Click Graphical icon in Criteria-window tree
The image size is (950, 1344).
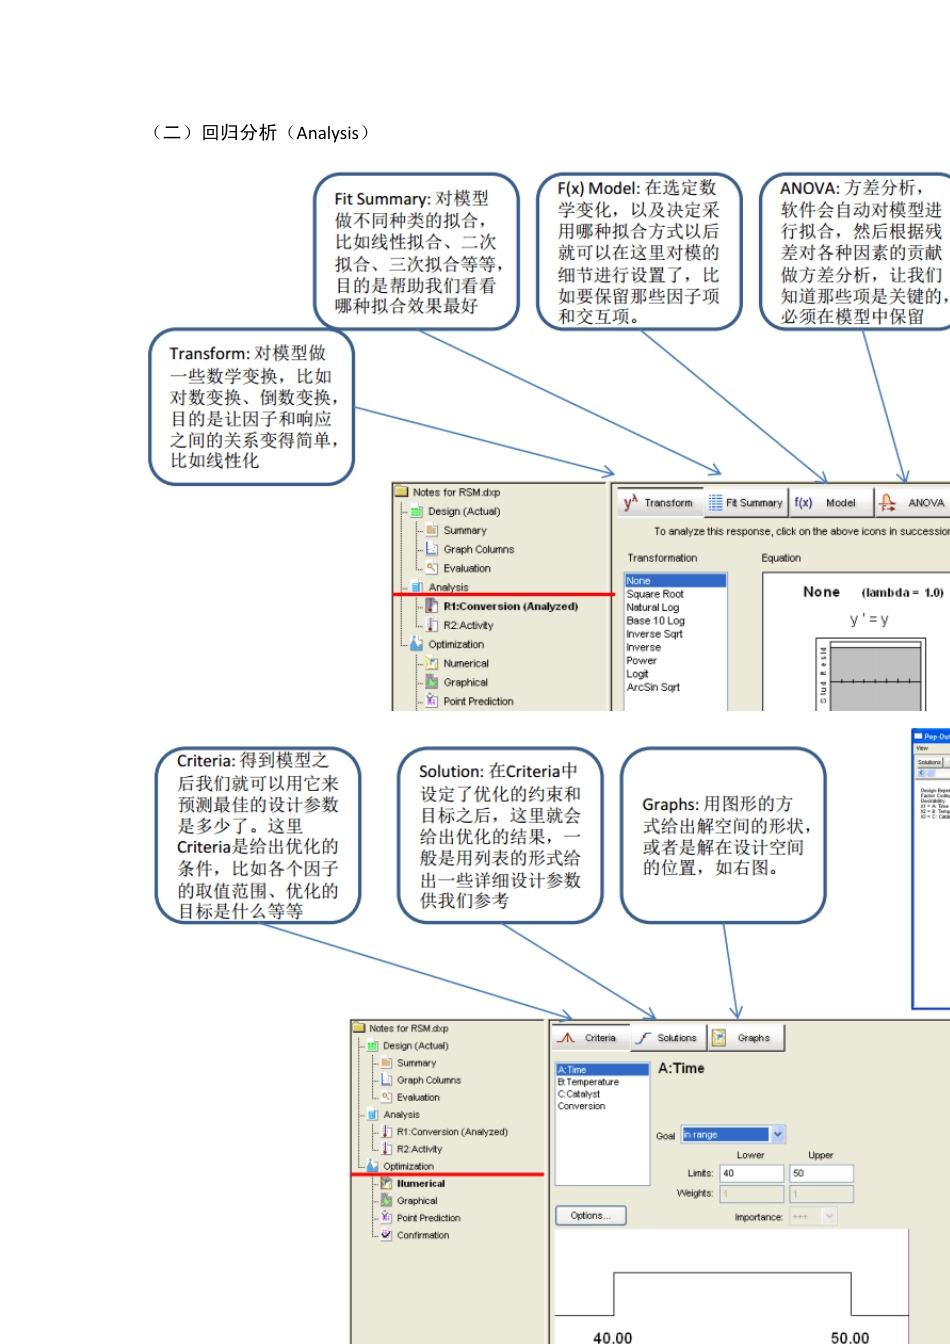pos(386,1200)
